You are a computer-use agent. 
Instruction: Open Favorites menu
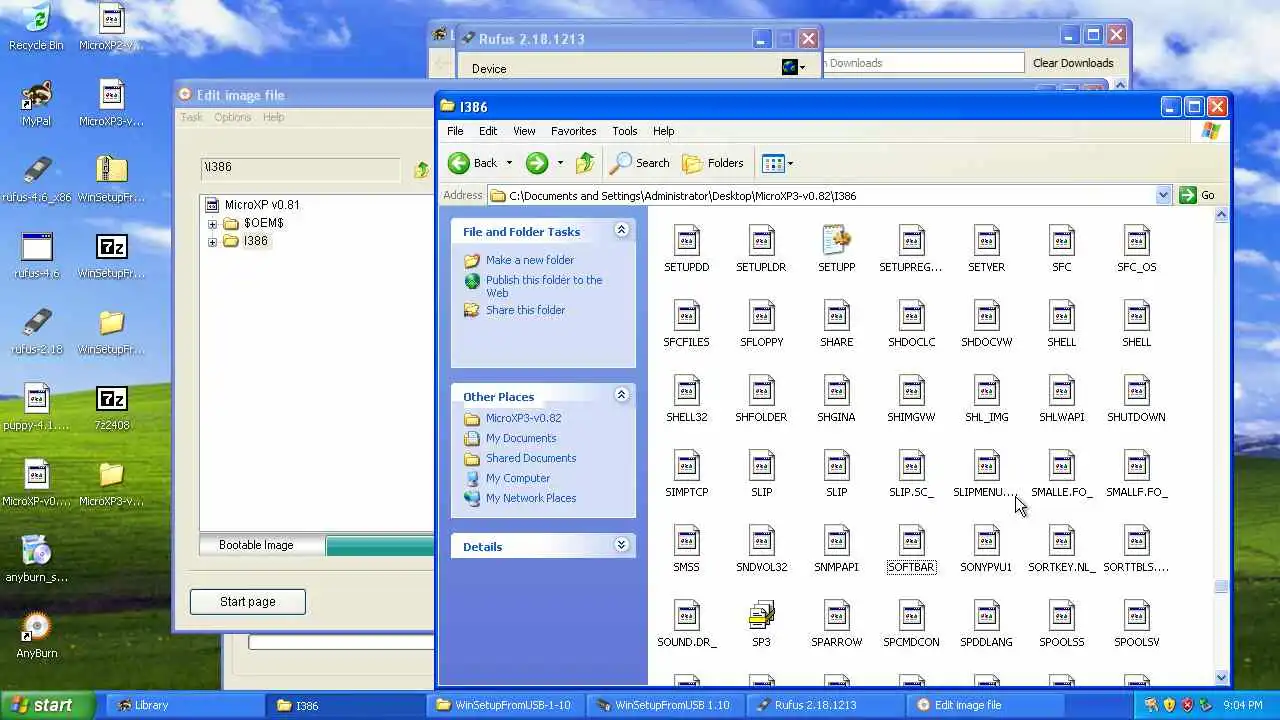[573, 131]
